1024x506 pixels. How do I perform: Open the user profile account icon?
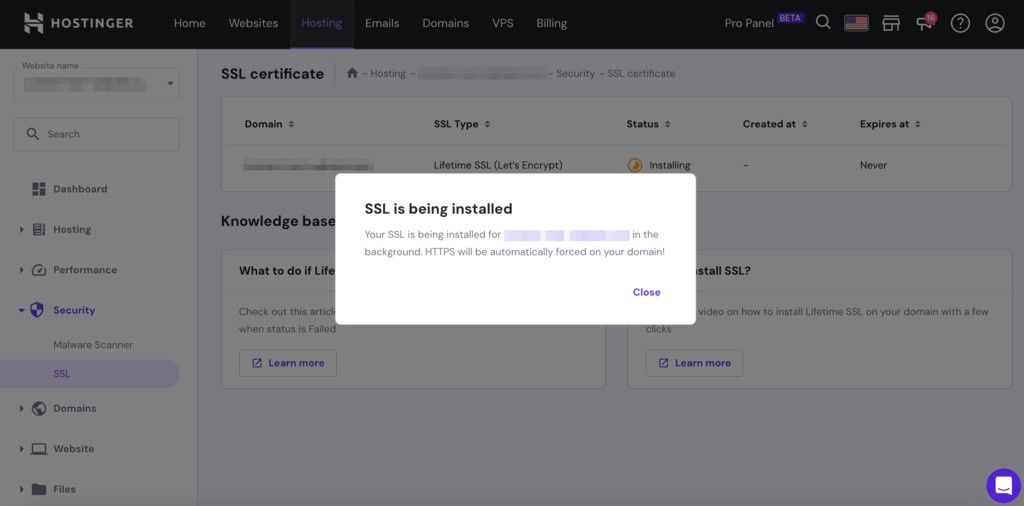point(995,24)
